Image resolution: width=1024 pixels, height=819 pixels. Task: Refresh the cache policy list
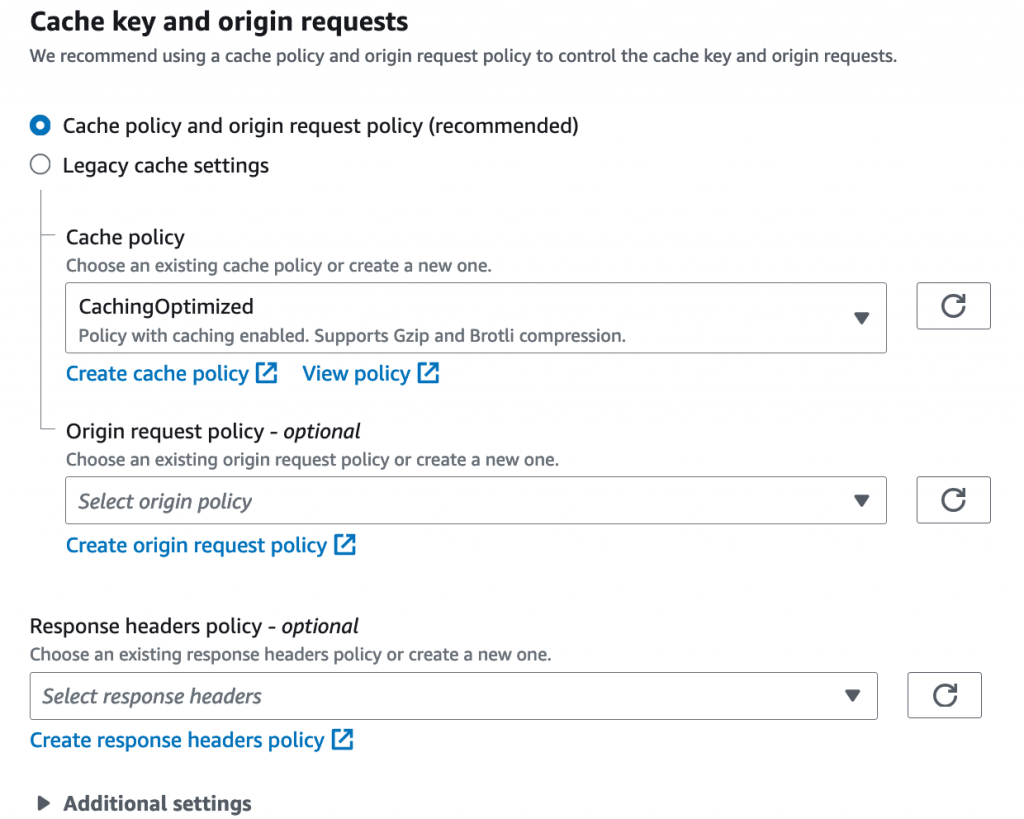coord(953,306)
